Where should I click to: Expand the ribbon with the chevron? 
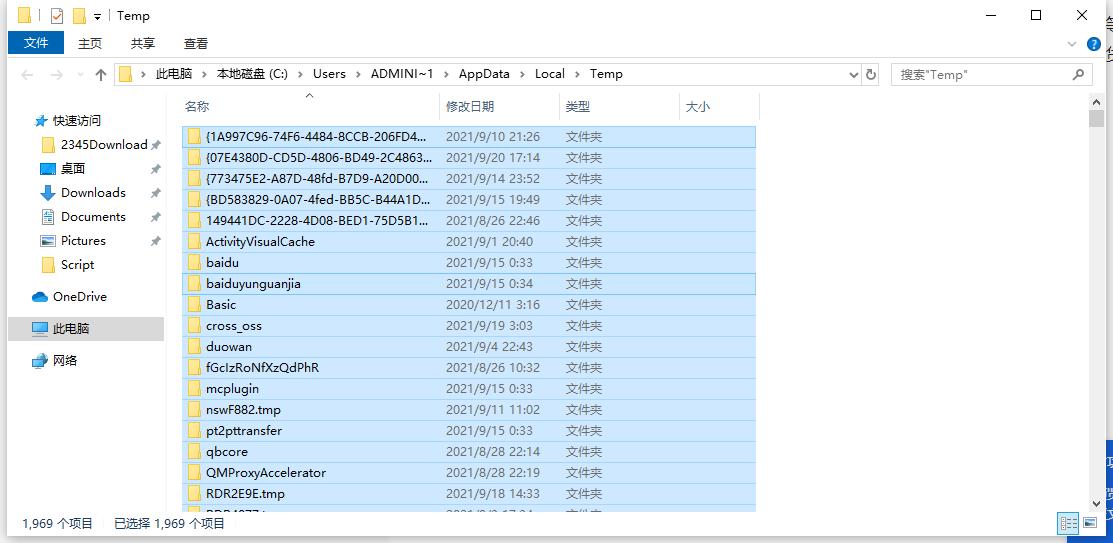pos(1072,44)
